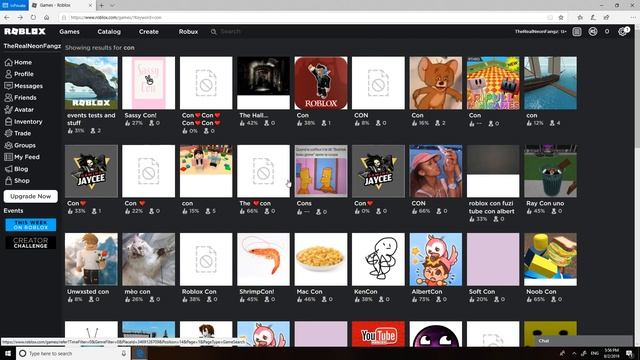Open Groups from the sidebar
Image resolution: width=640 pixels, height=360 pixels.
tap(20, 145)
